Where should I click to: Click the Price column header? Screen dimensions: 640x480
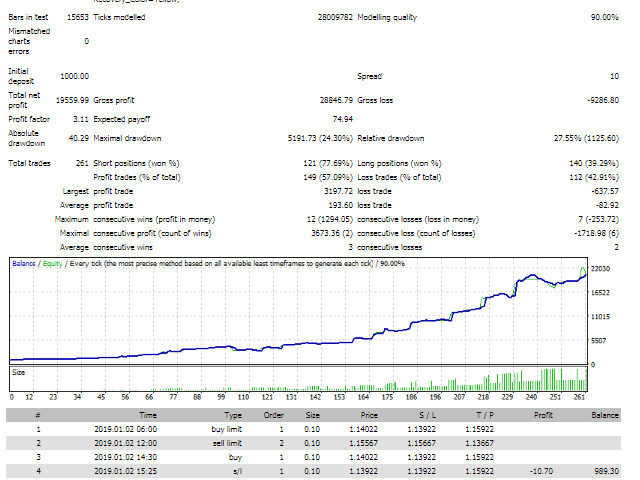[369, 415]
